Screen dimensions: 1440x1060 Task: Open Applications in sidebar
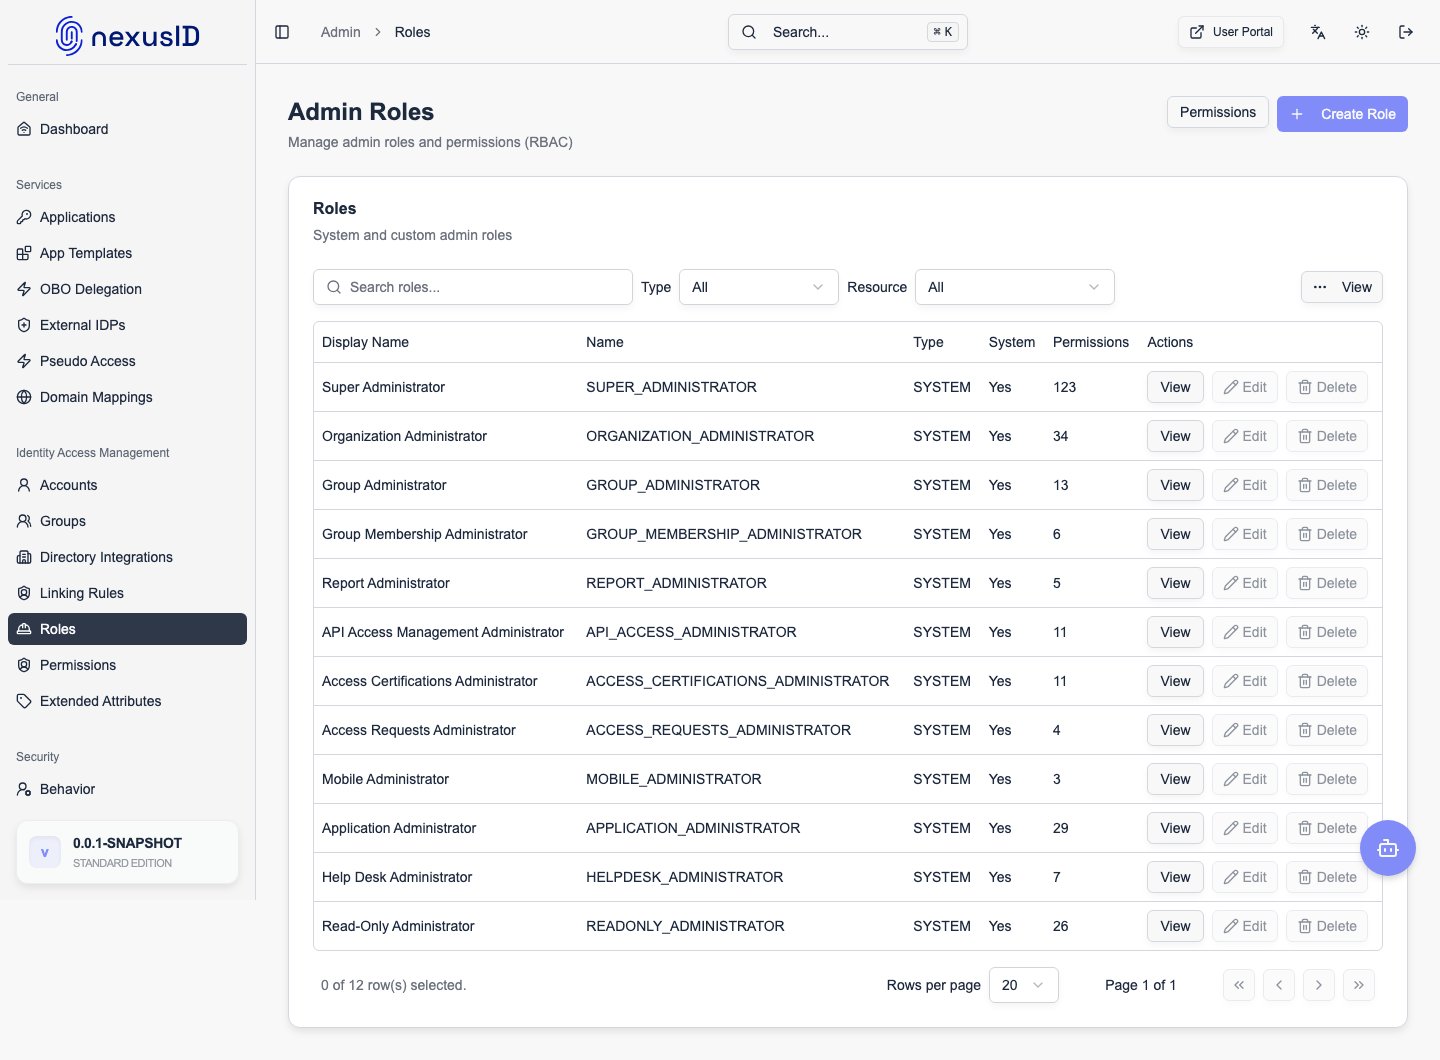coord(127,217)
